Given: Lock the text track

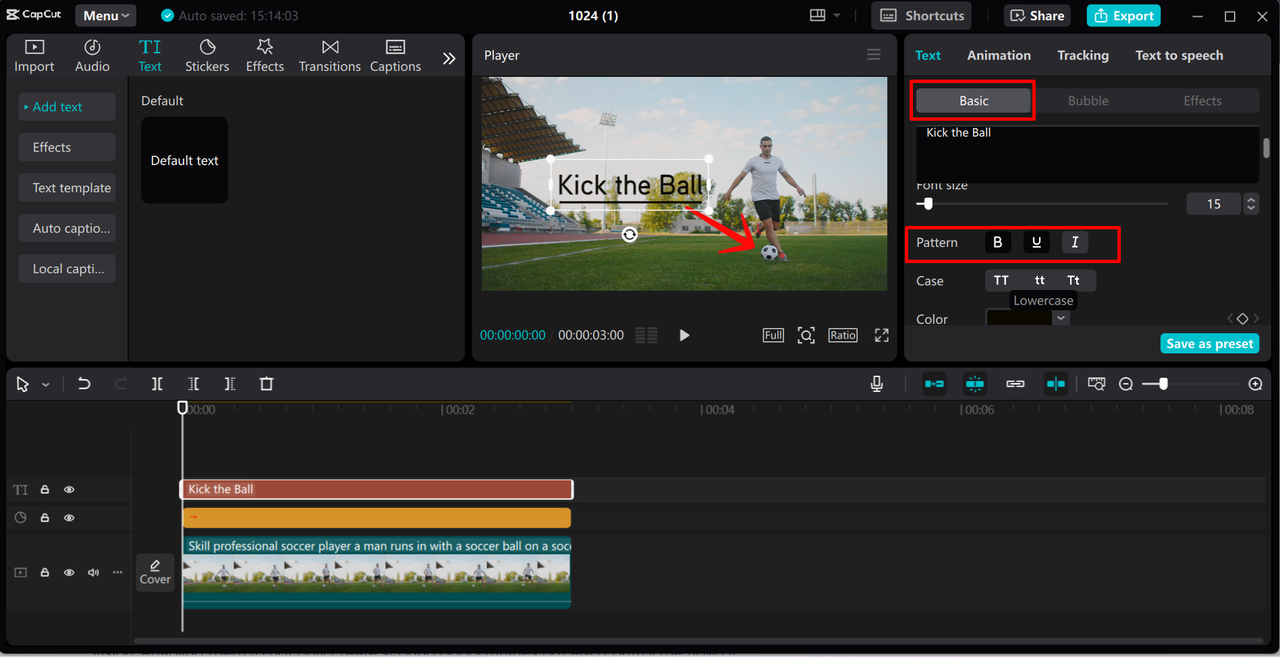Looking at the screenshot, I should pyautogui.click(x=45, y=490).
